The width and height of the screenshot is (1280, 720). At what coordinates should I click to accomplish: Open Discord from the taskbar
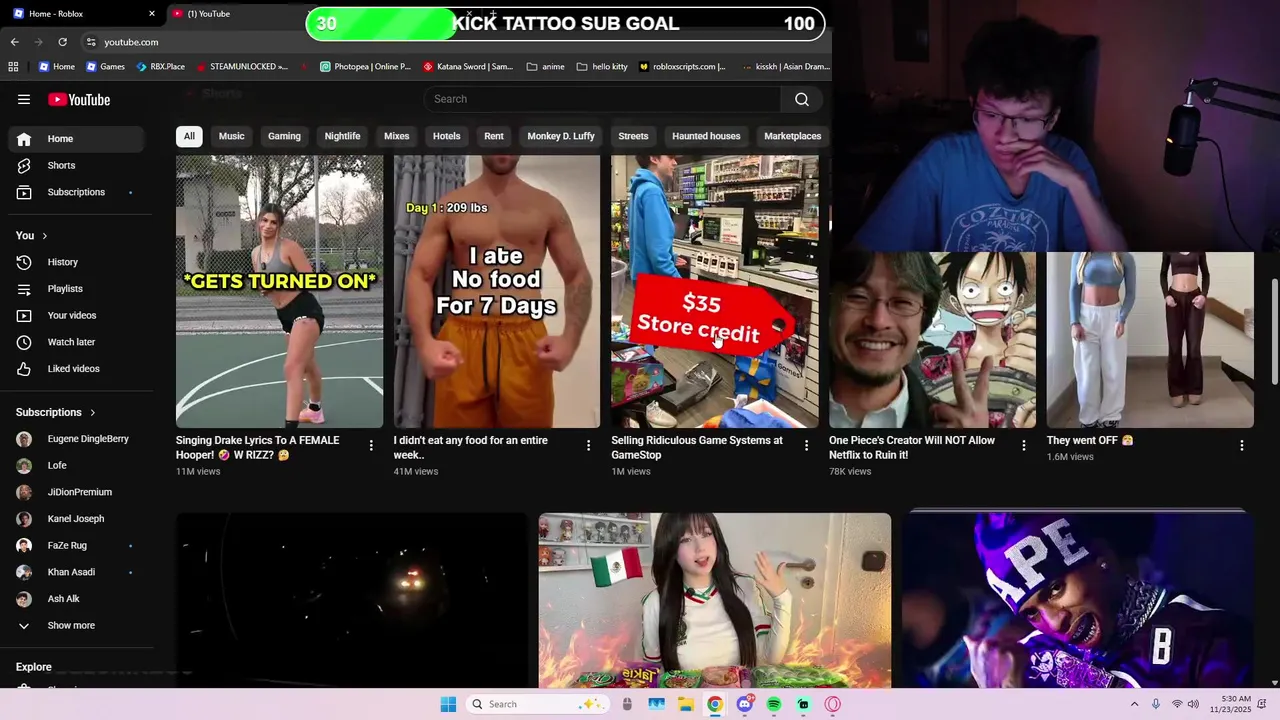tap(744, 704)
